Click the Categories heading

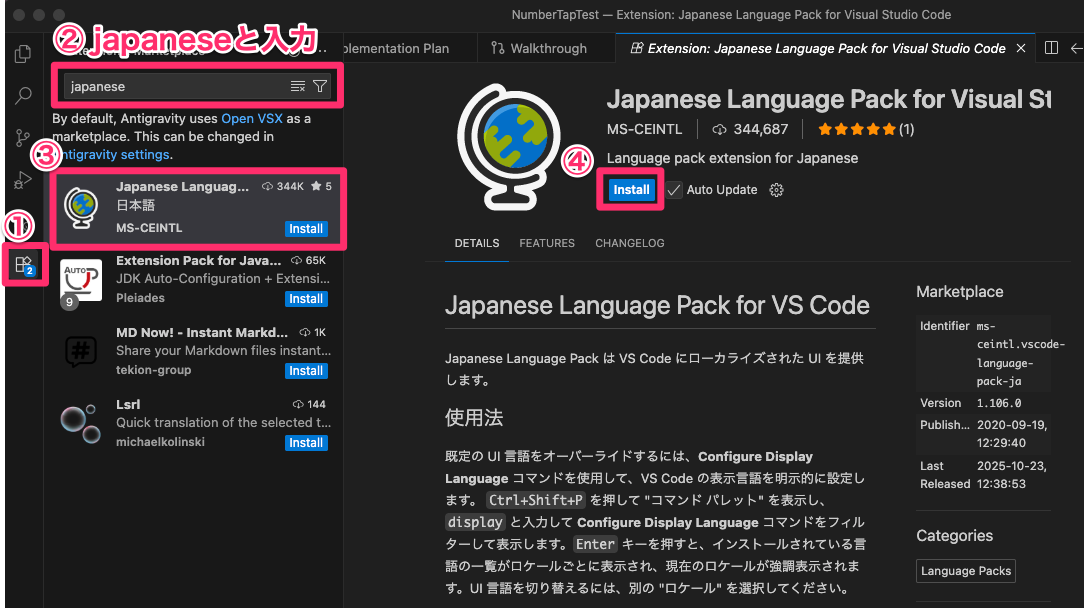pyautogui.click(x=955, y=536)
